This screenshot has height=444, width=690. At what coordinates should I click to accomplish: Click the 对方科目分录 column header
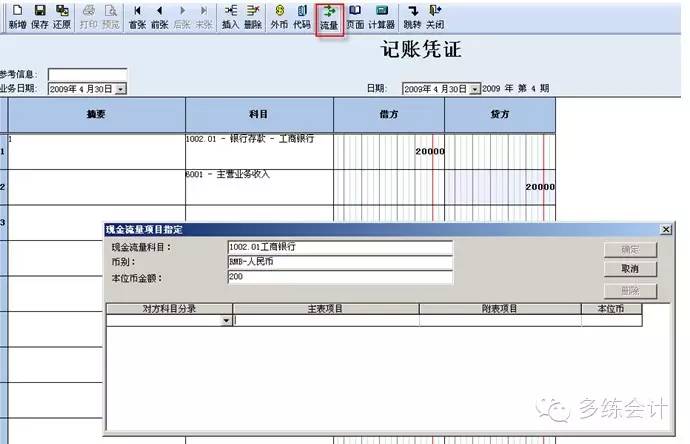[169, 308]
